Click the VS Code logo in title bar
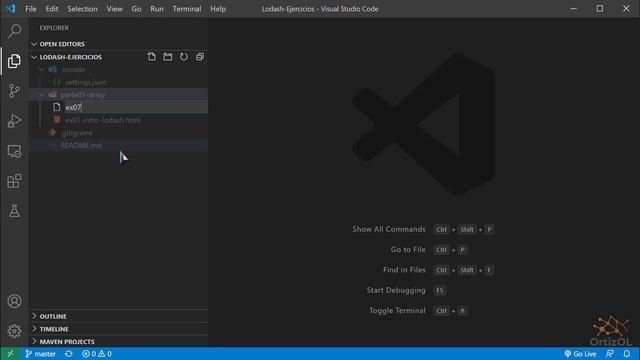Image resolution: width=640 pixels, height=360 pixels. pyautogui.click(x=11, y=9)
